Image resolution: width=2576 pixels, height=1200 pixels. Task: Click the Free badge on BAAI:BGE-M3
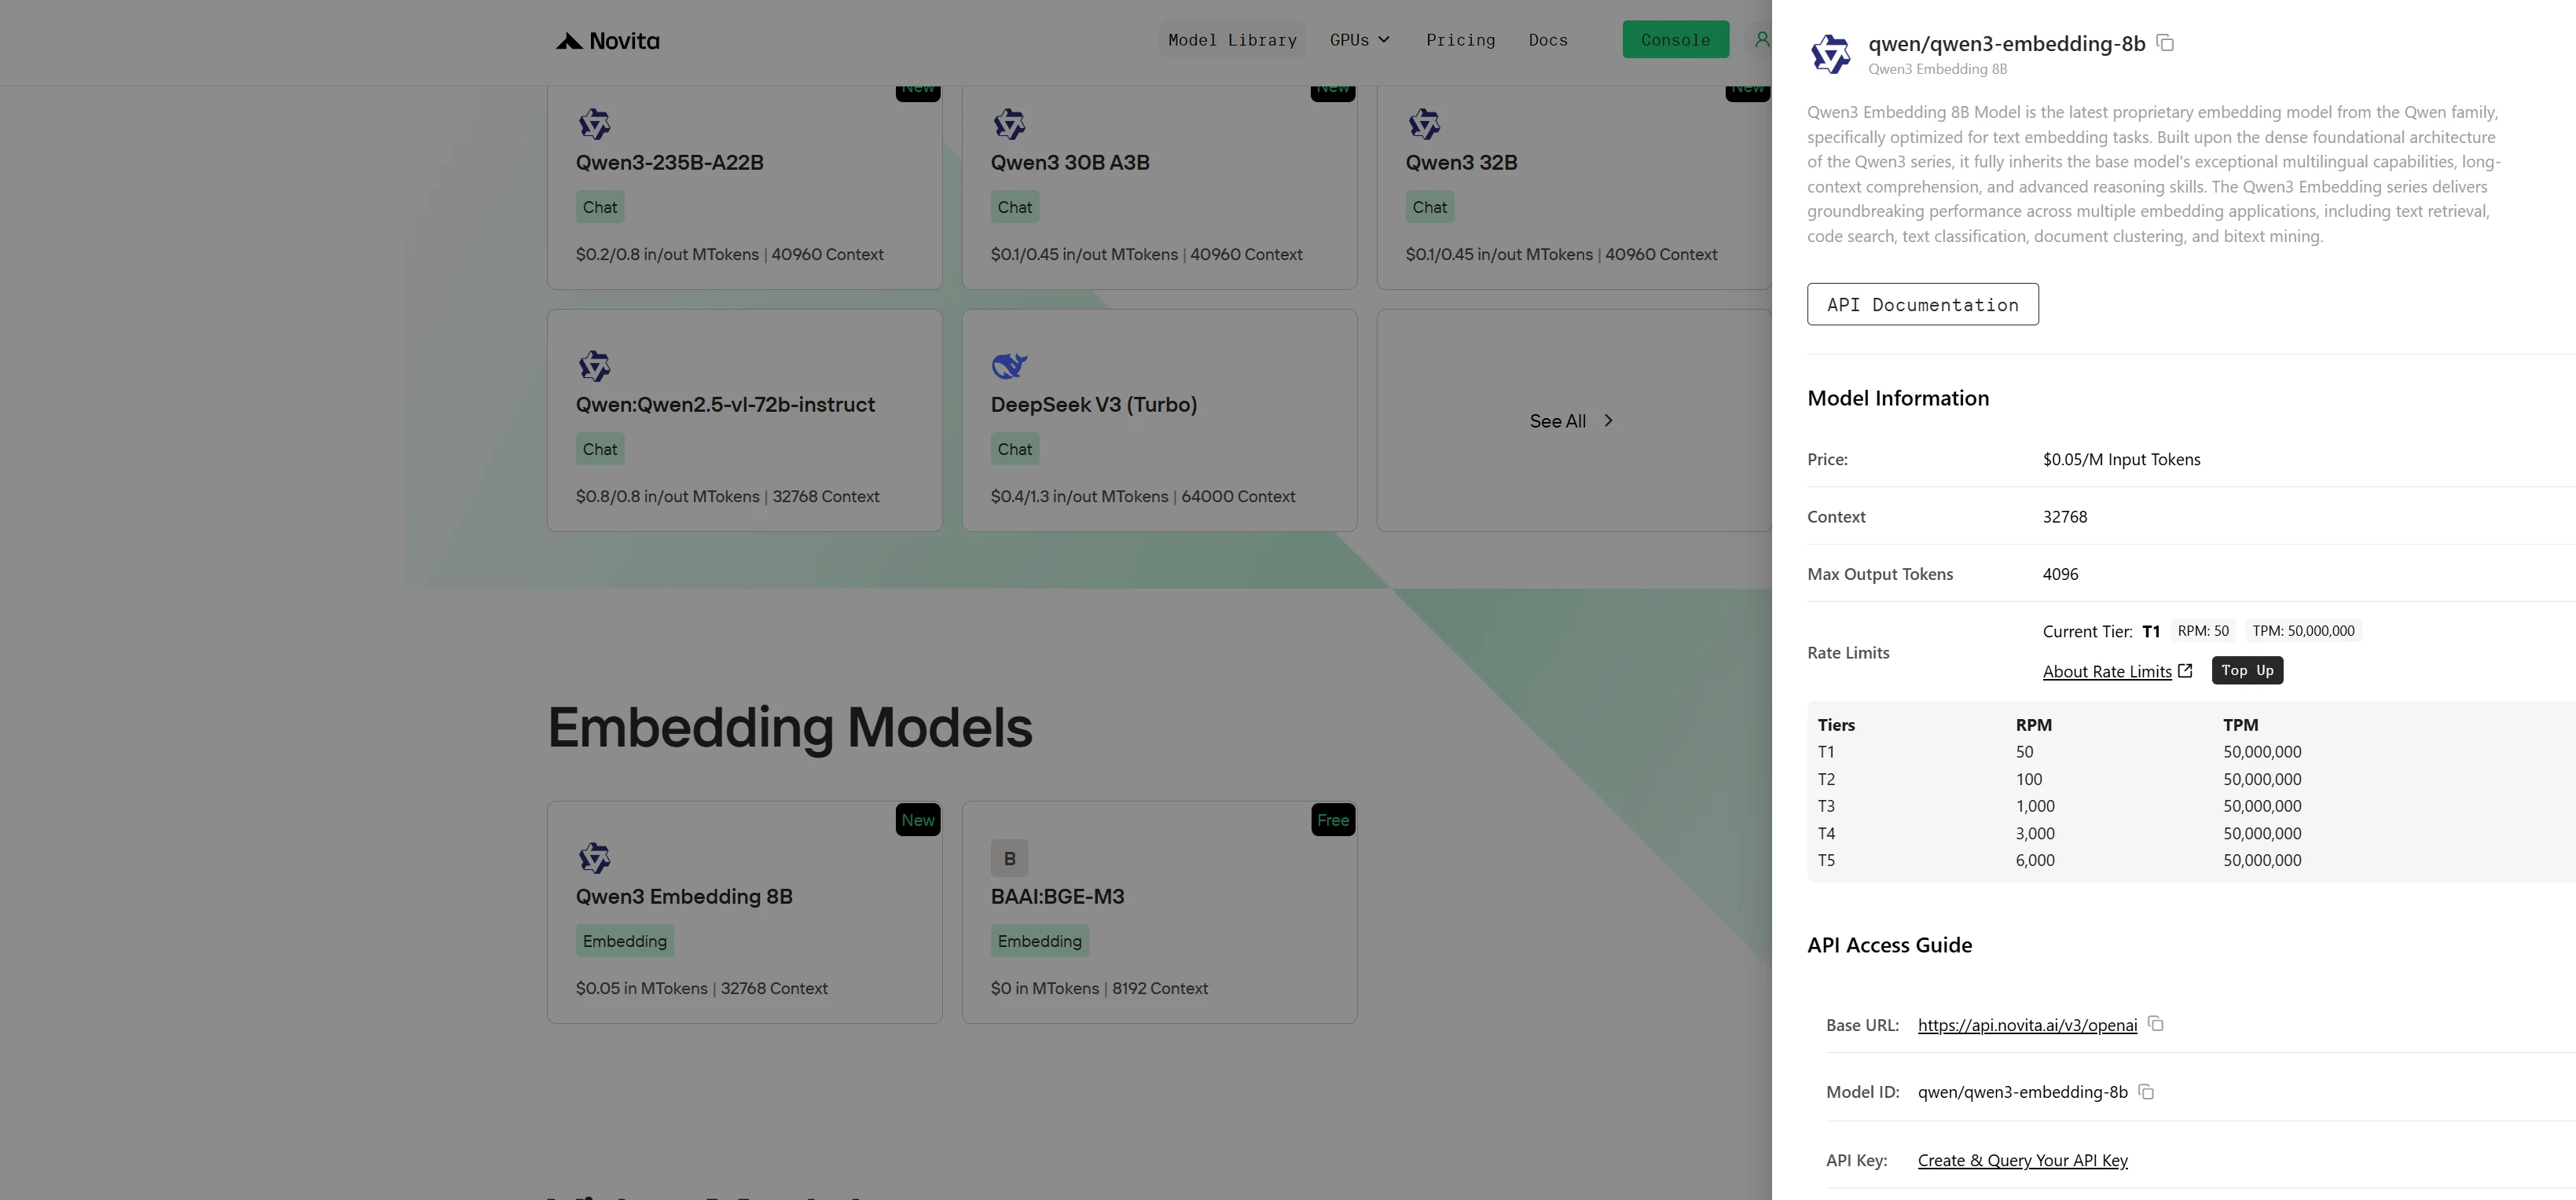1333,820
